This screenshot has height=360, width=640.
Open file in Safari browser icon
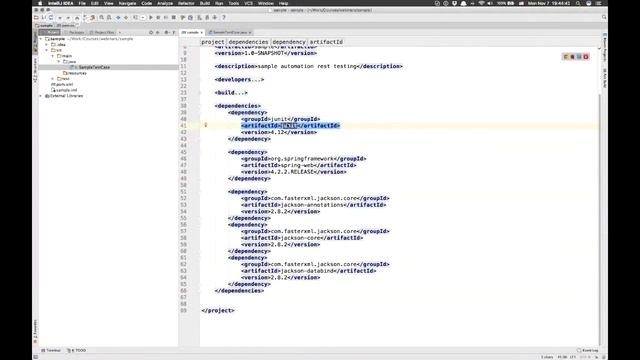click(x=579, y=57)
